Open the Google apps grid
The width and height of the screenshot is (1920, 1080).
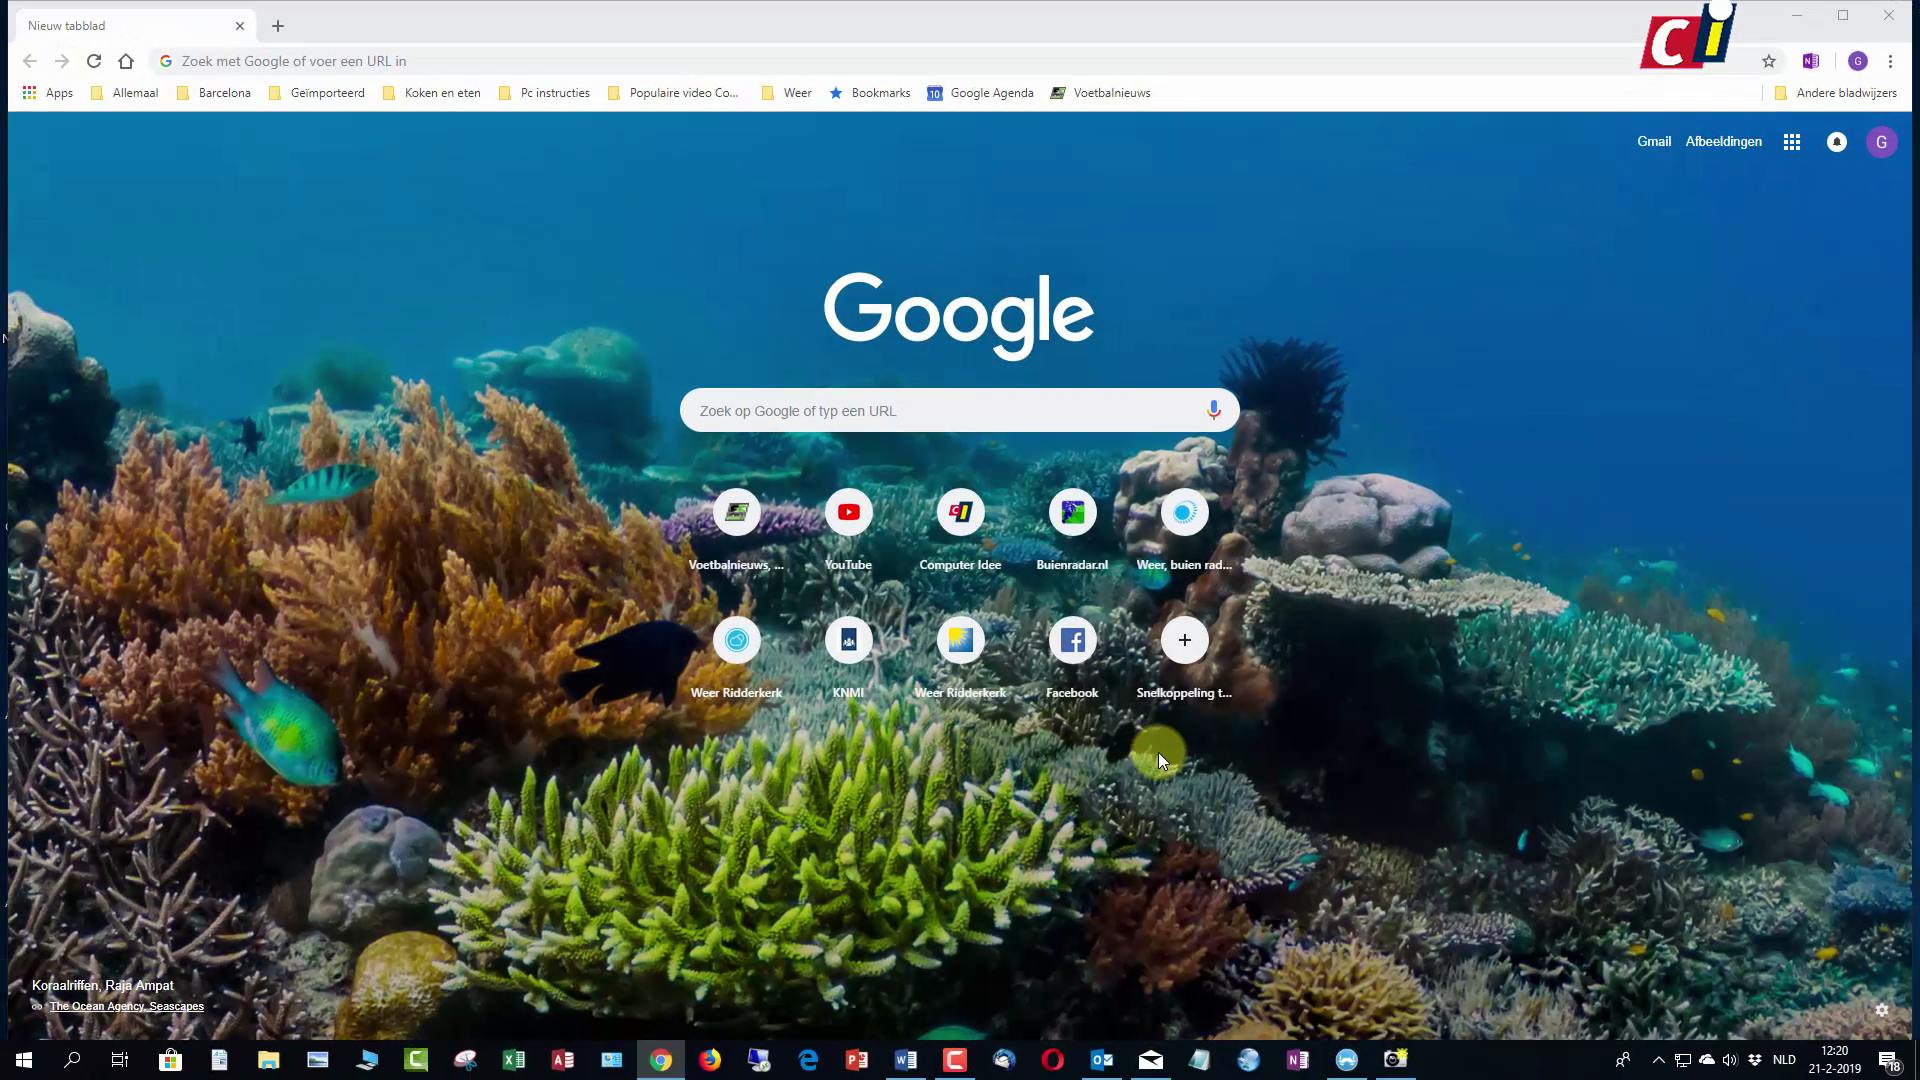1791,141
